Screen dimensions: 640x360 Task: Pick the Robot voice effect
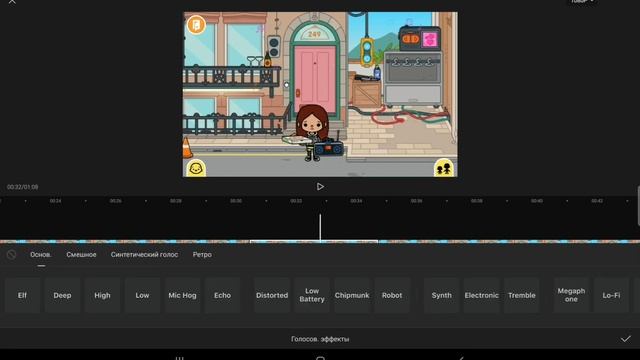392,295
